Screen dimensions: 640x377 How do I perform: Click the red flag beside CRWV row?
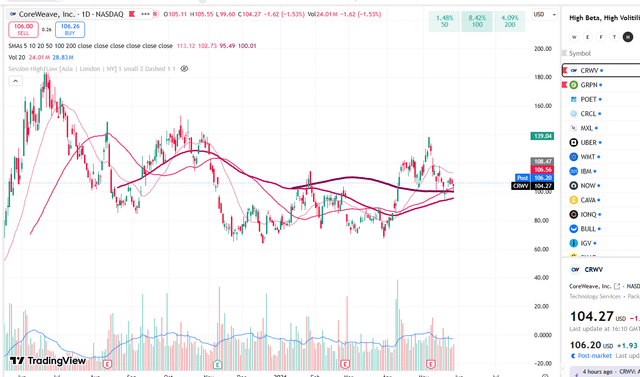click(x=565, y=70)
